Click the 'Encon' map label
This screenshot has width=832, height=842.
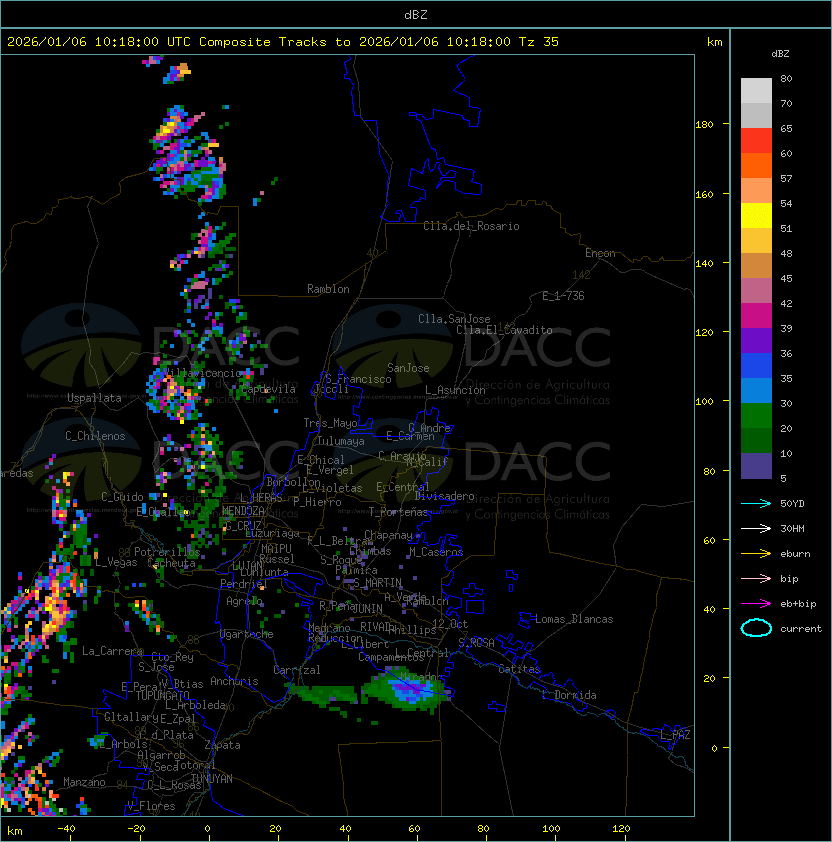(x=600, y=253)
